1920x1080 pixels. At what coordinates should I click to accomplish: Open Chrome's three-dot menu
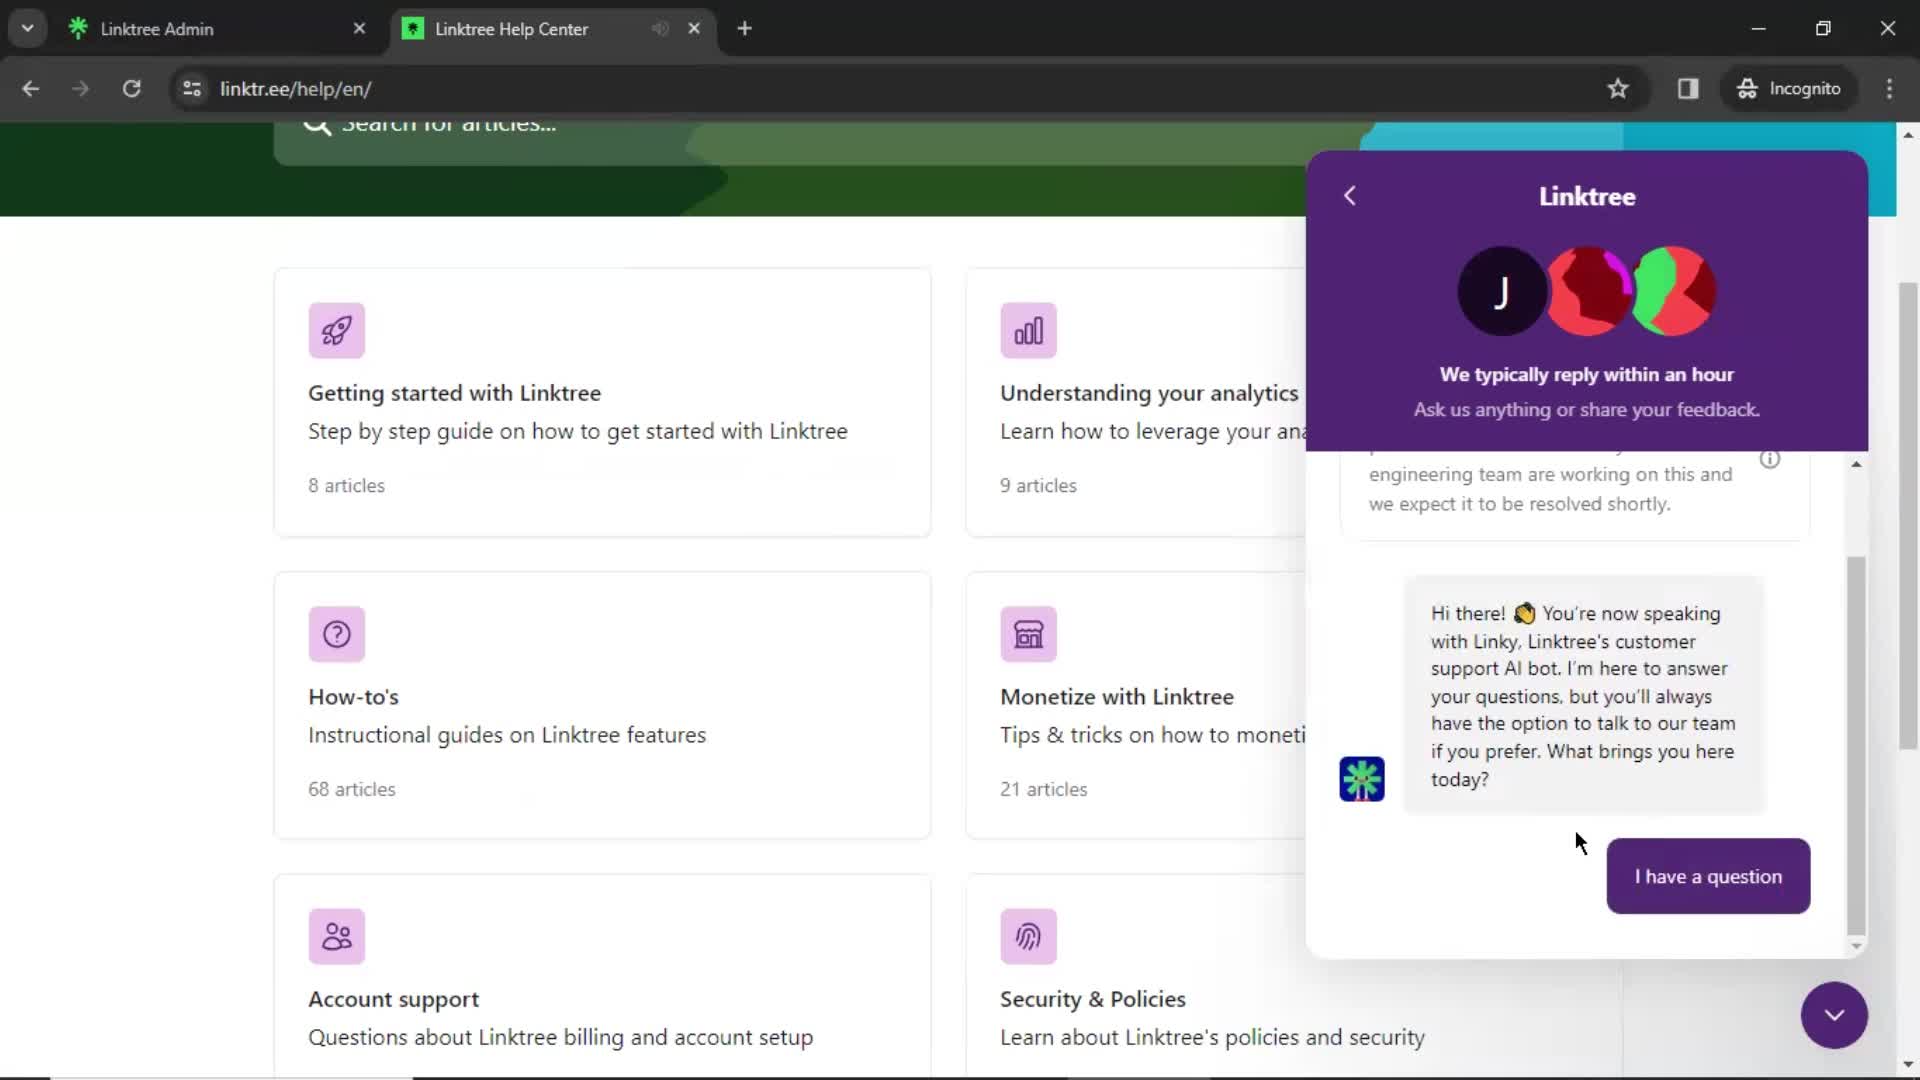[x=1889, y=88]
